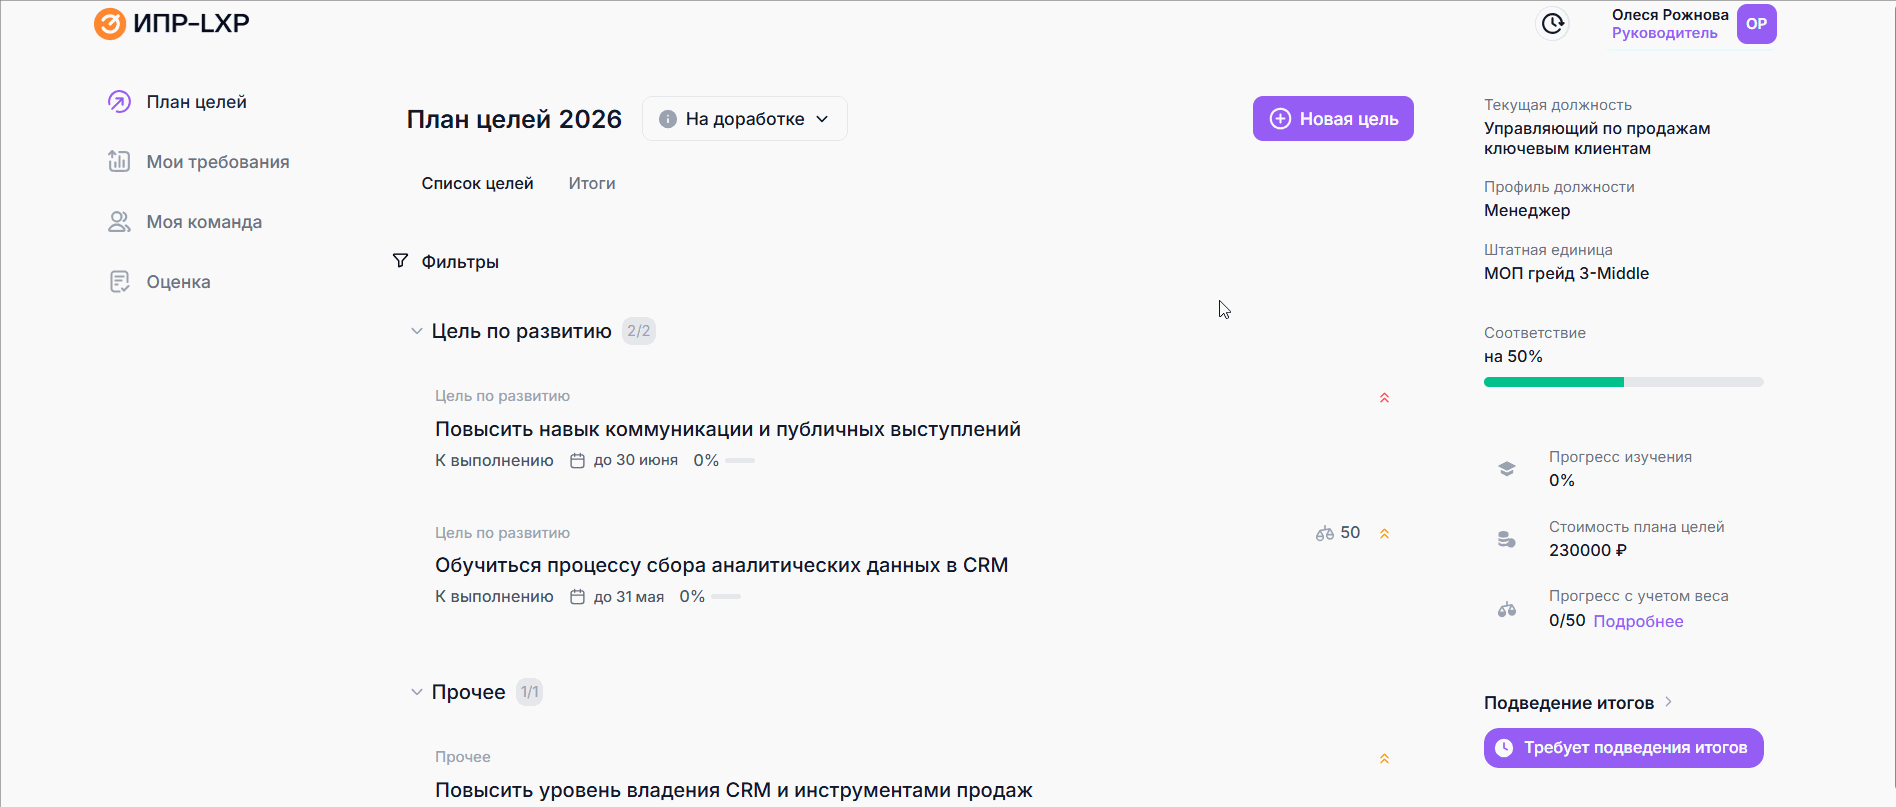The image size is (1896, 807).
Task: Click orange priority arrows on CRM analytics goal
Action: (1384, 534)
